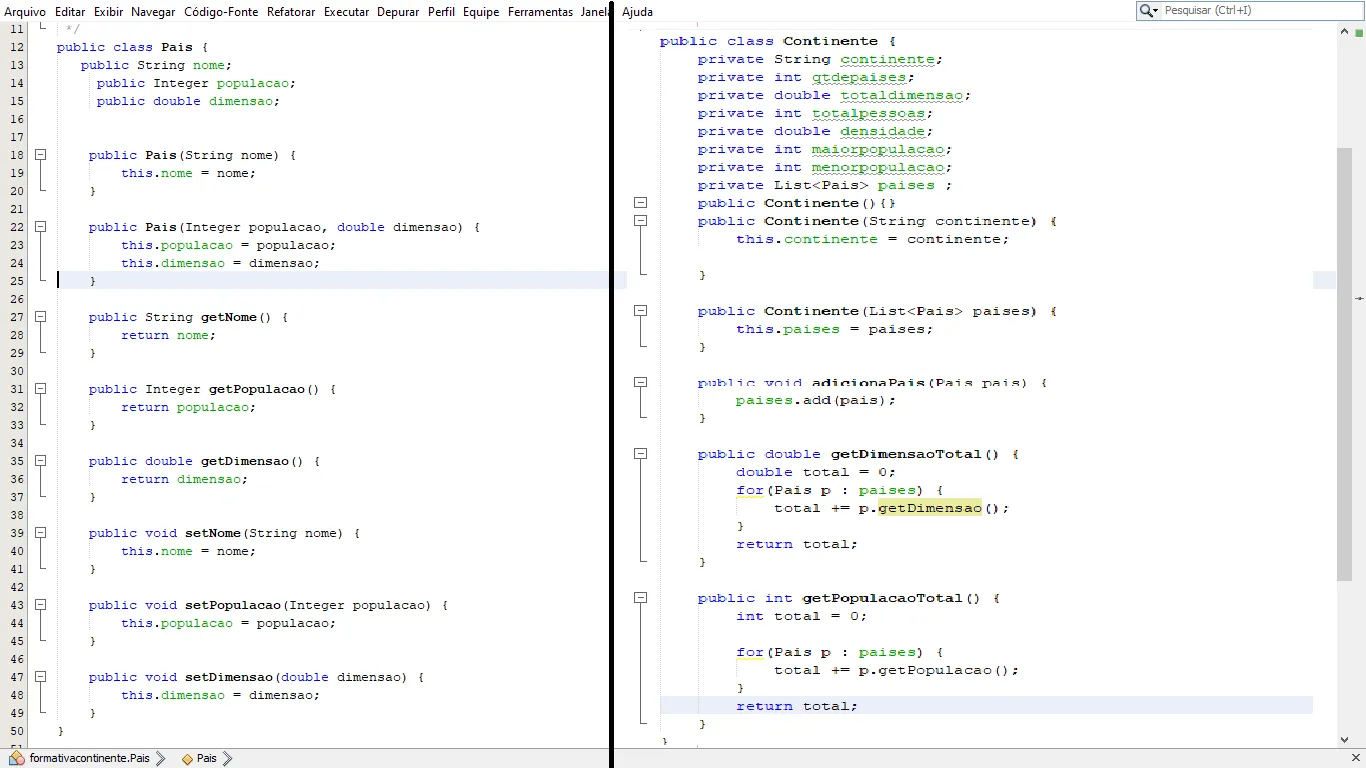The width and height of the screenshot is (1366, 768).
Task: Collapse the Pais(Integer populacao, double dimensao) fold
Action: [x=40, y=227]
